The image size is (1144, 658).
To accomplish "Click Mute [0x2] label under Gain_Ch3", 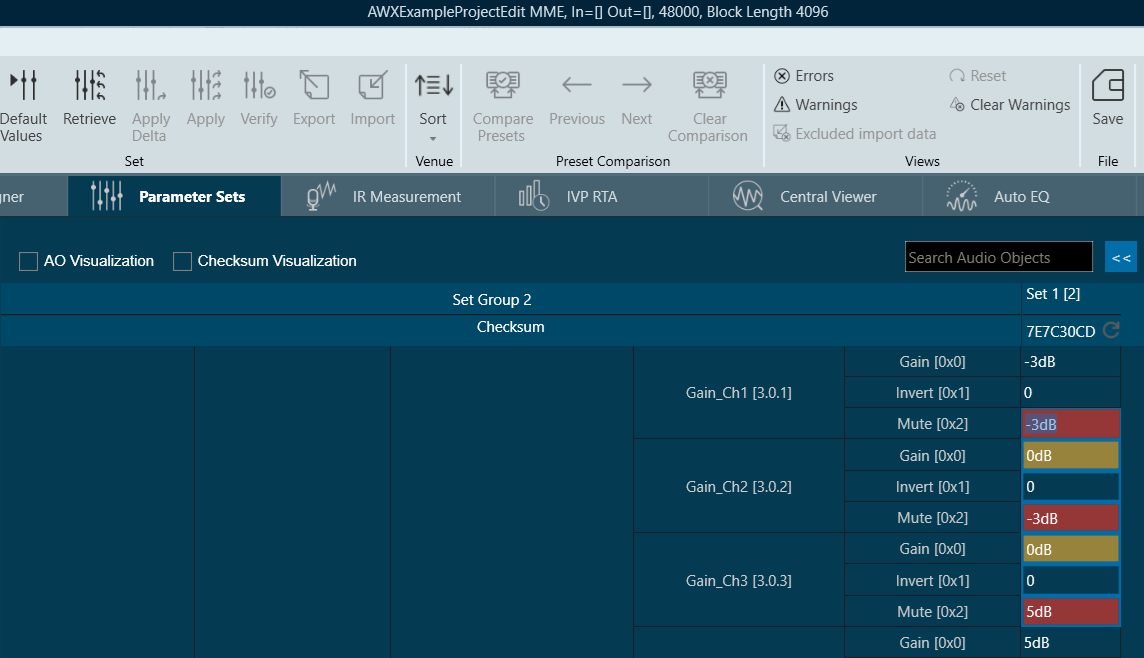I will pos(932,611).
